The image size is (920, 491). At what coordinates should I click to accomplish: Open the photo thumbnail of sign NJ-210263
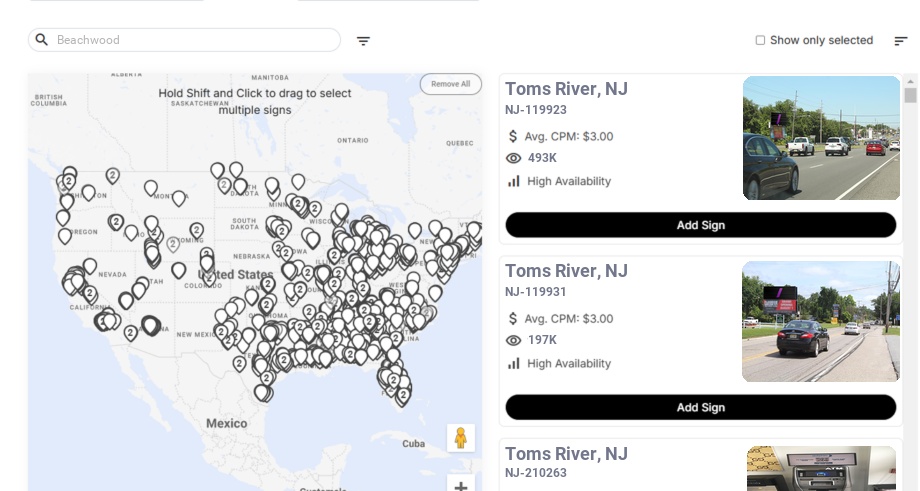pos(821,468)
